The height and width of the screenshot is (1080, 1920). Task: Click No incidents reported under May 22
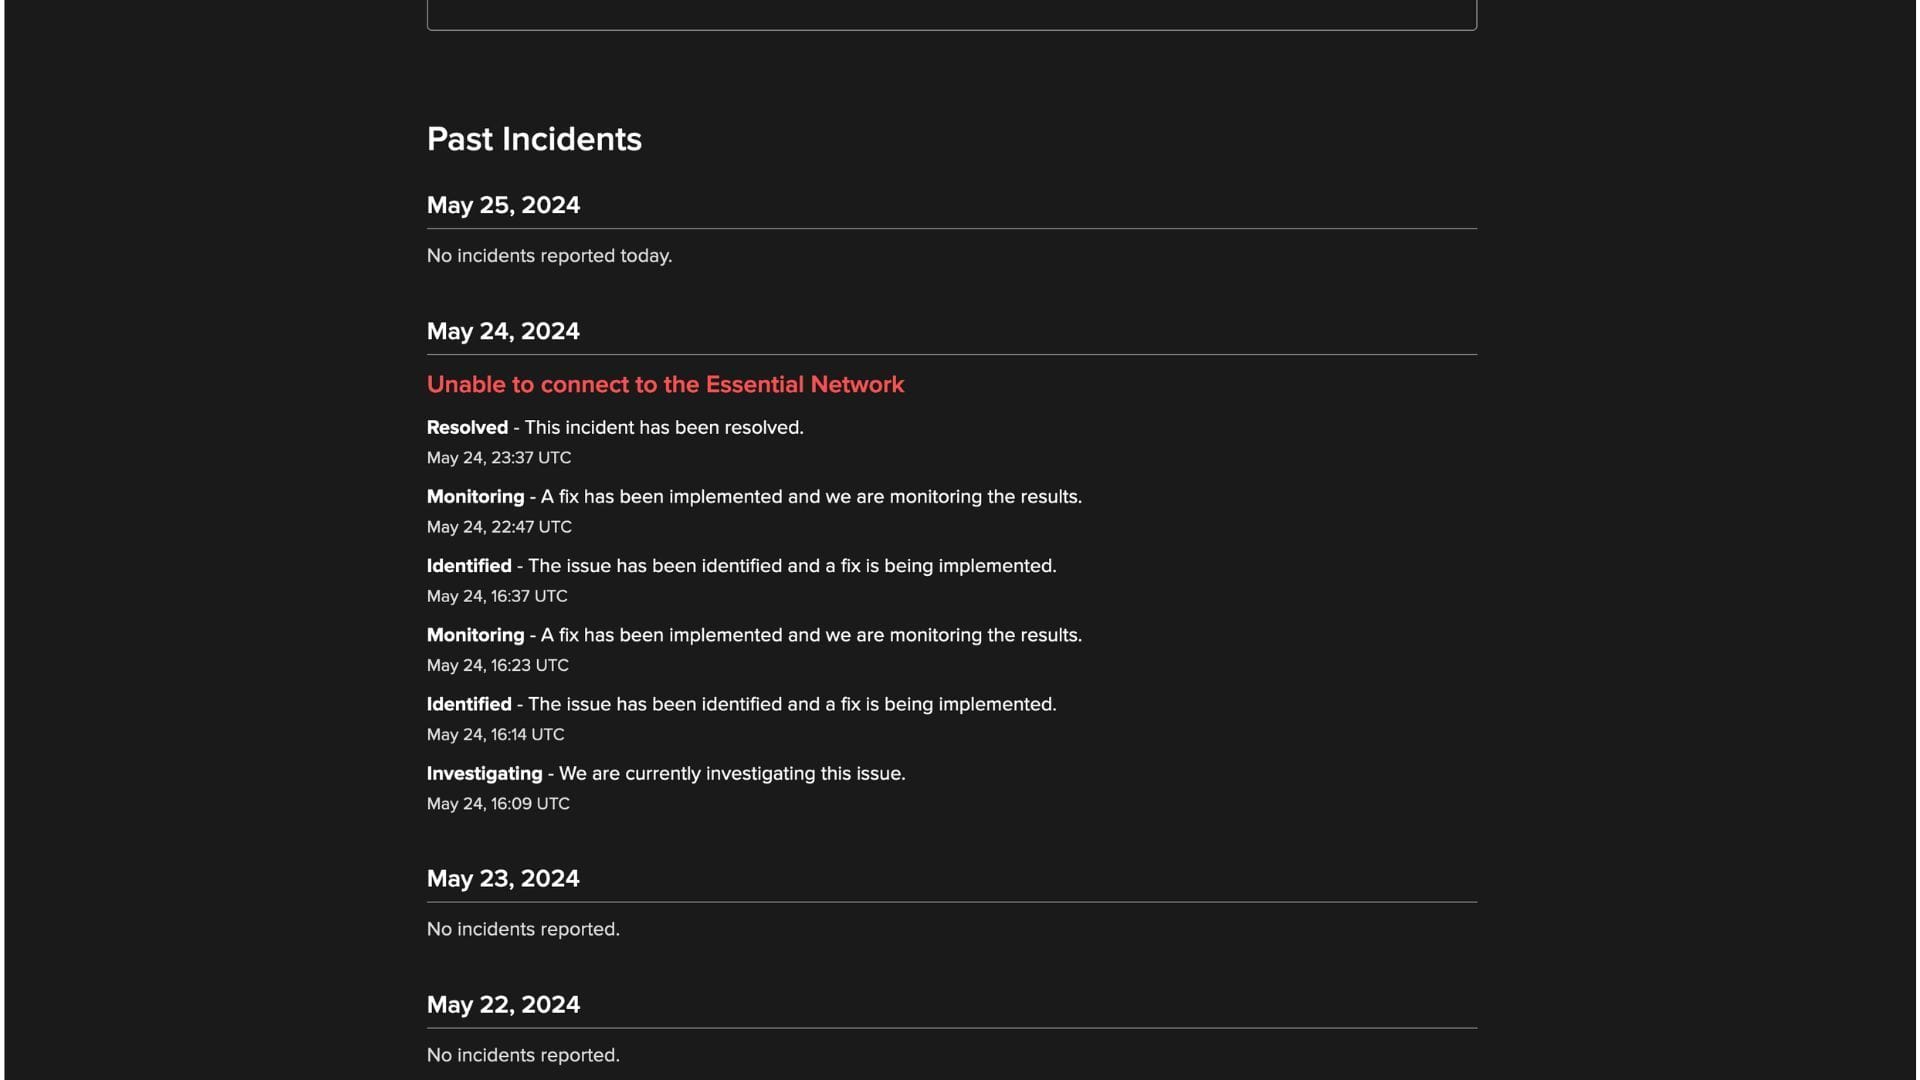(x=523, y=1055)
